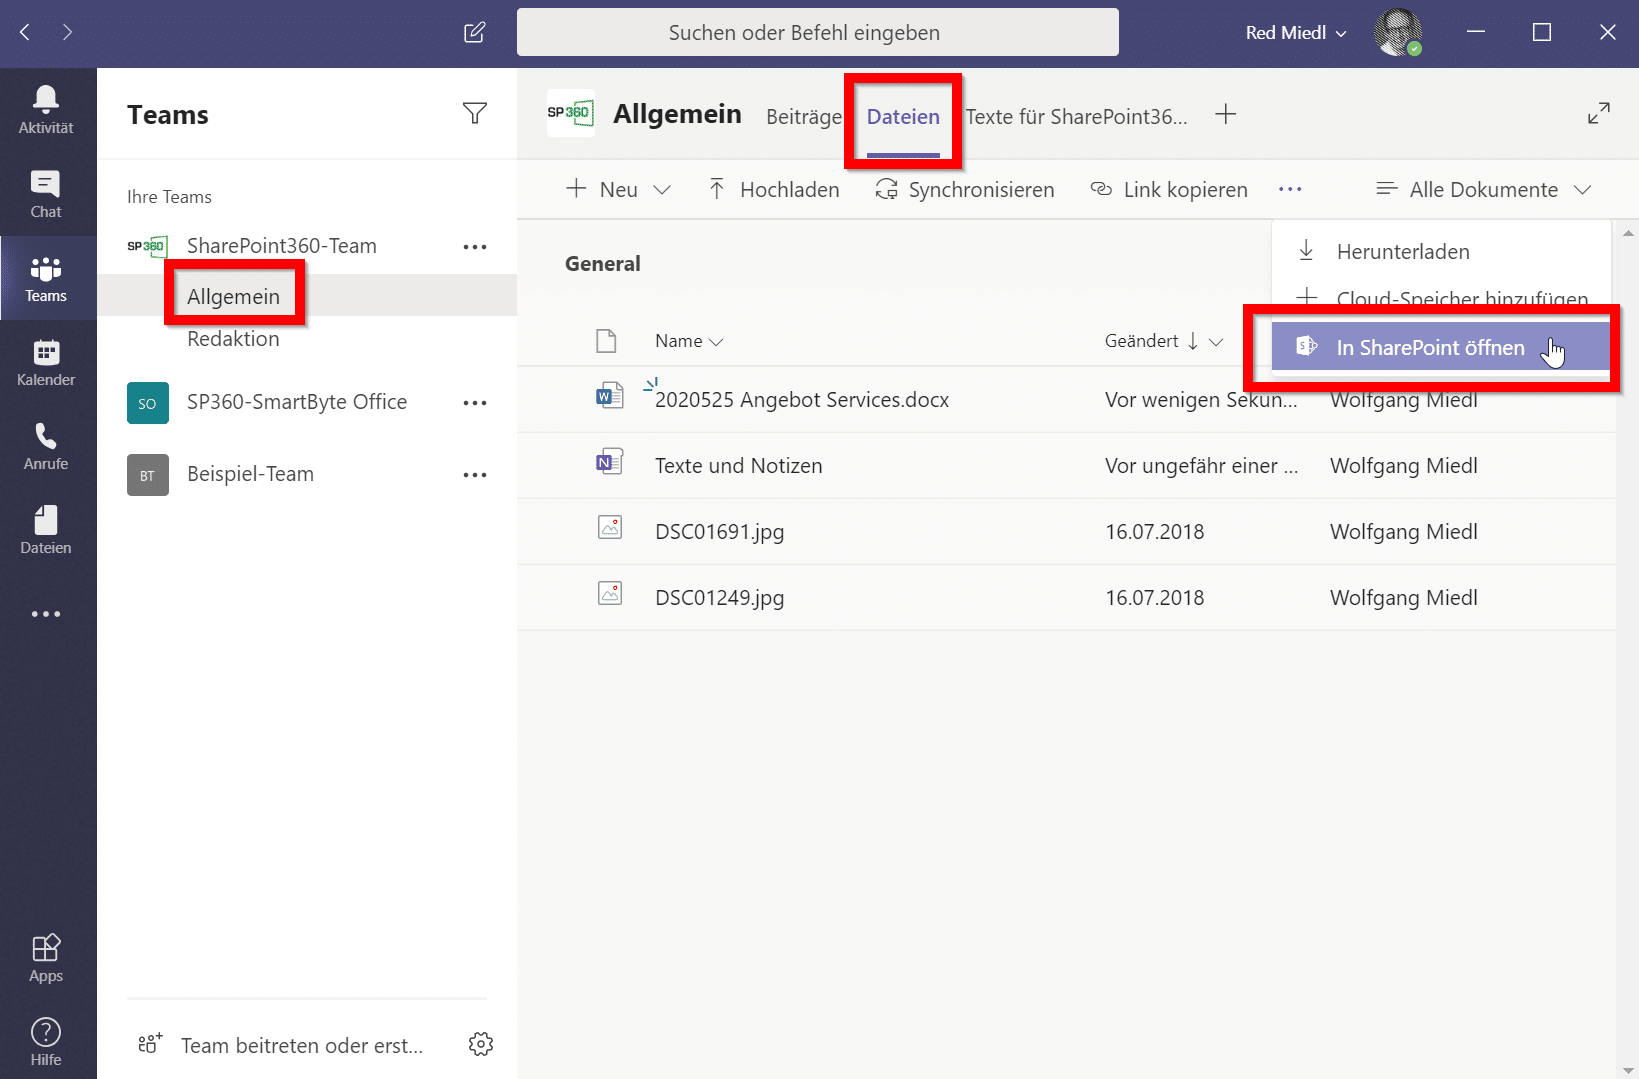Choose In SharePoint öffnen

click(x=1441, y=347)
